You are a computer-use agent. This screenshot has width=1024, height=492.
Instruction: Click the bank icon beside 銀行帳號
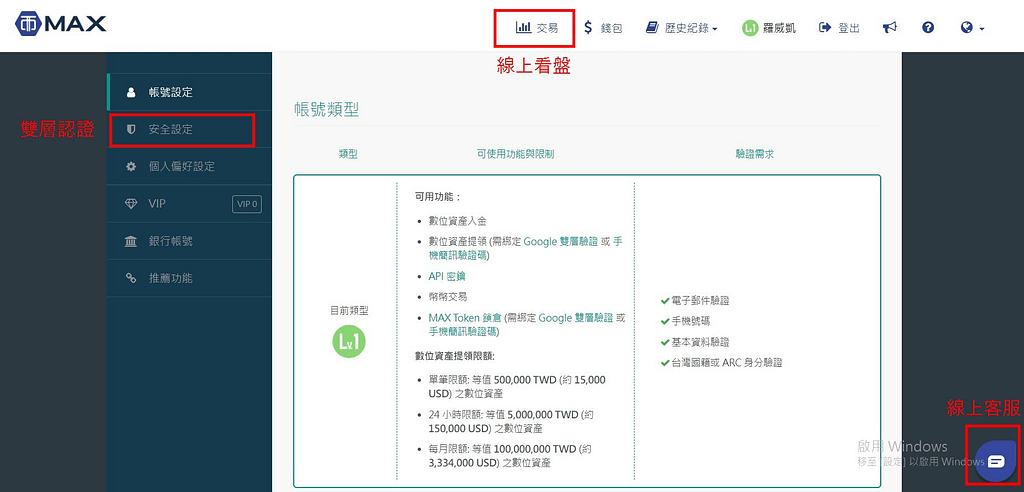pos(131,241)
